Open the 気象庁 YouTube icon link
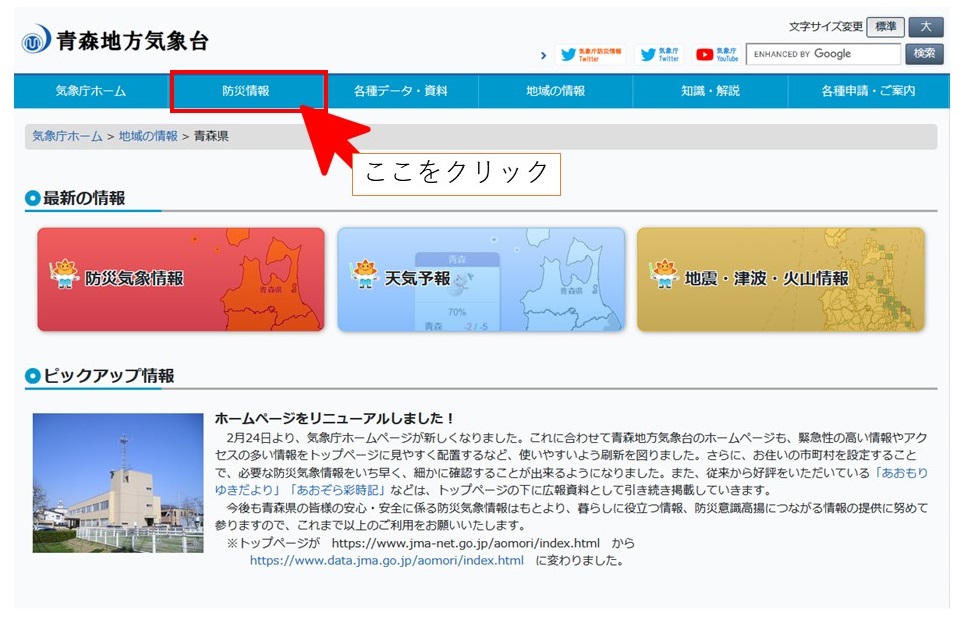The height and width of the screenshot is (619, 960). coord(717,55)
